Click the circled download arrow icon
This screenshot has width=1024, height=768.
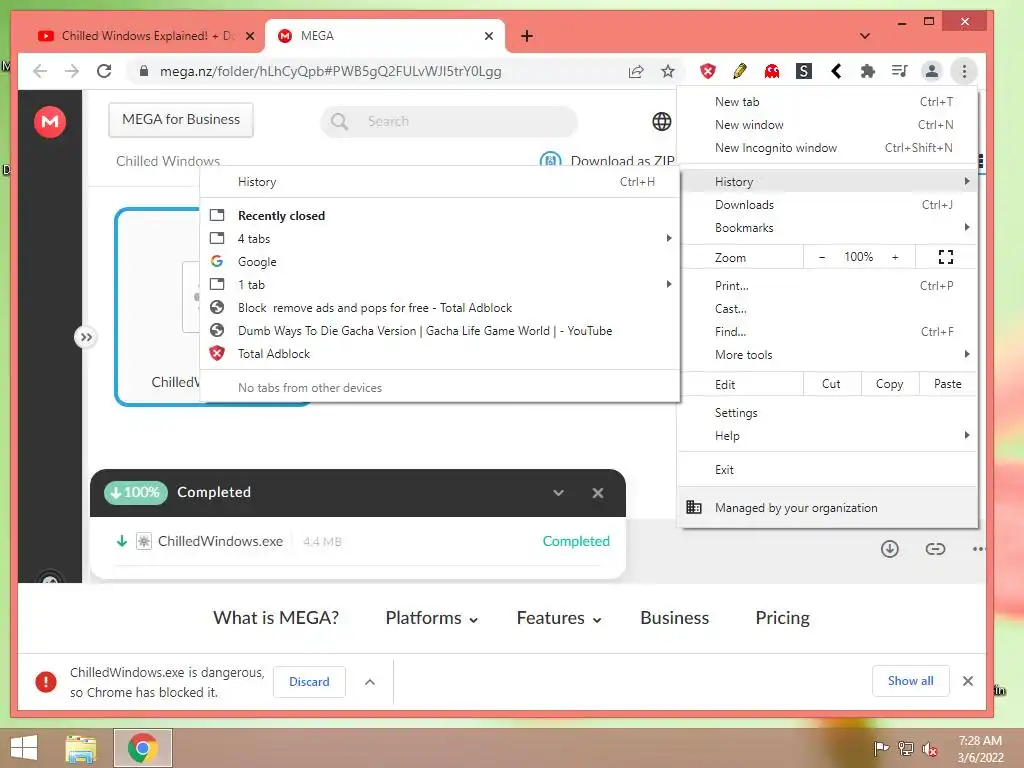(889, 549)
